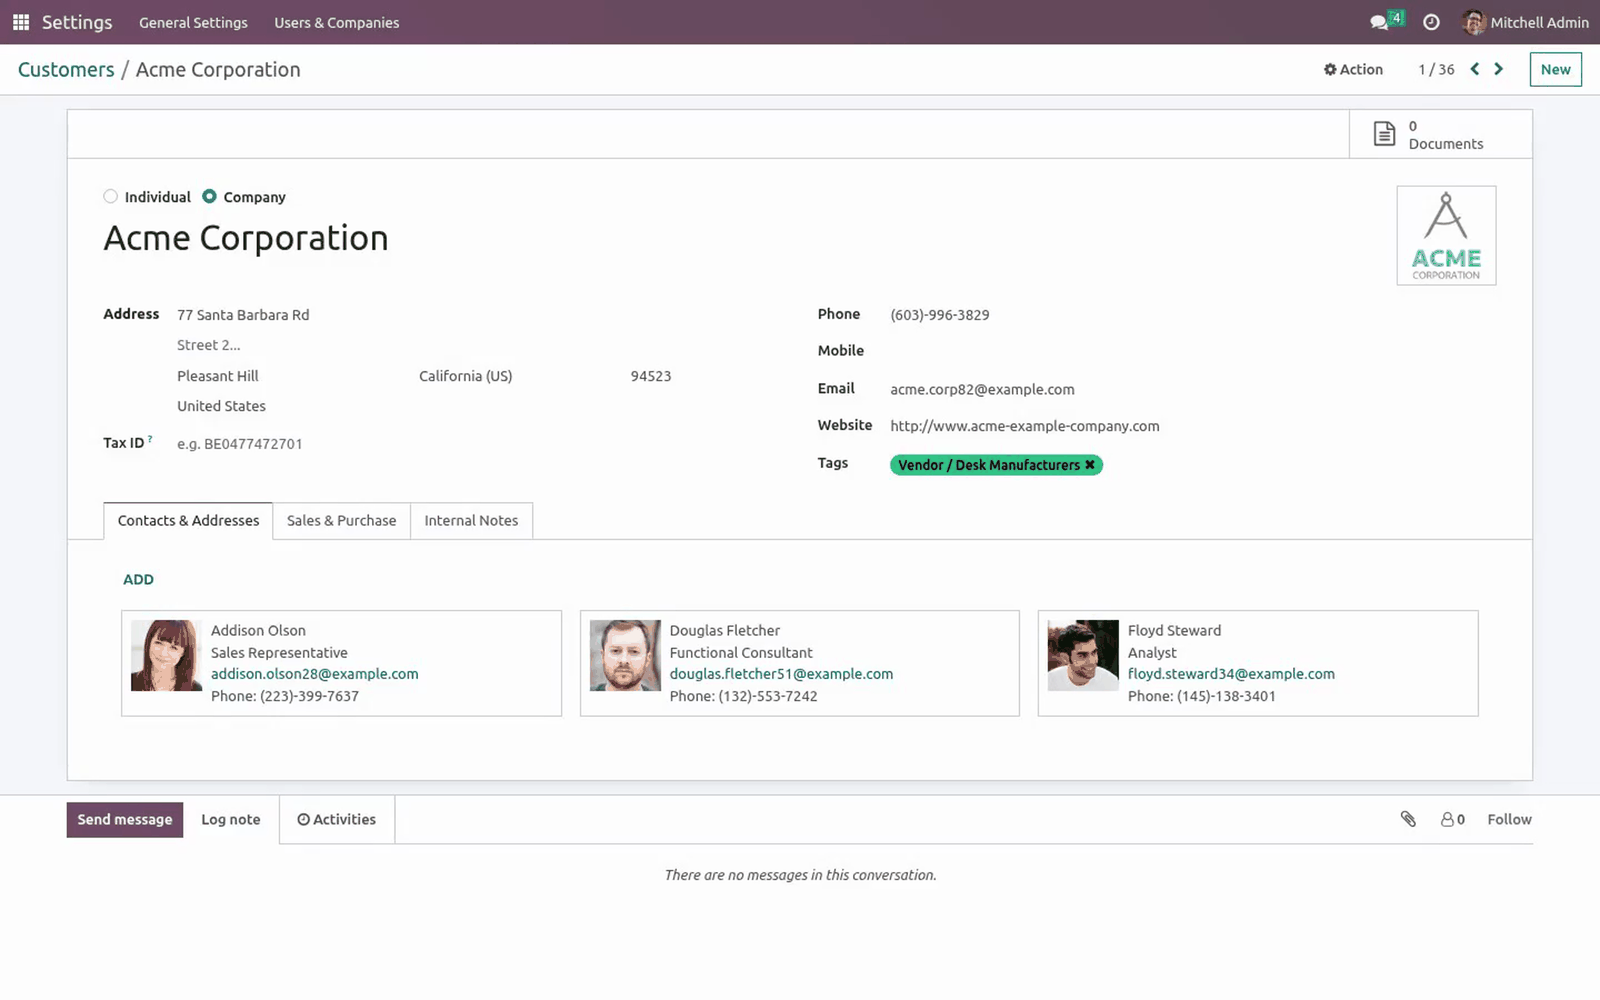Select the Company radio option

point(209,197)
